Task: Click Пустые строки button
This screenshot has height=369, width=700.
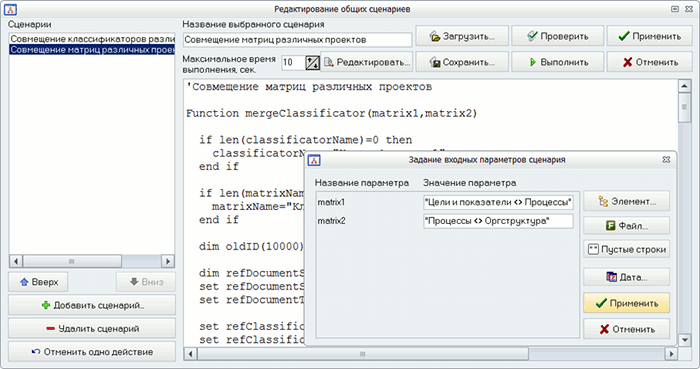Action: 626,249
